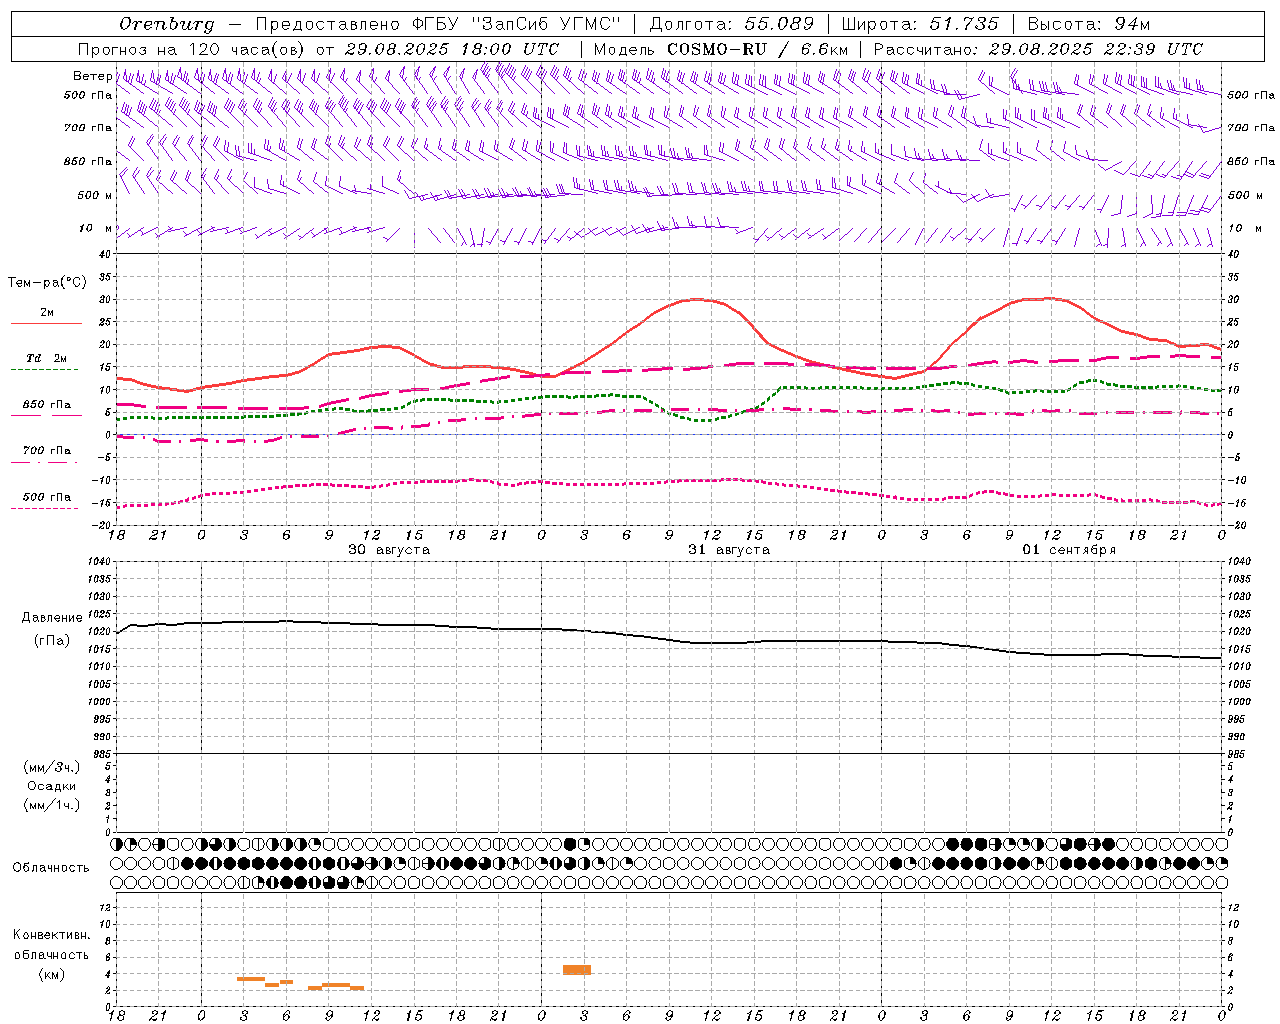Click the Конвективн. panel label

[x=51, y=935]
